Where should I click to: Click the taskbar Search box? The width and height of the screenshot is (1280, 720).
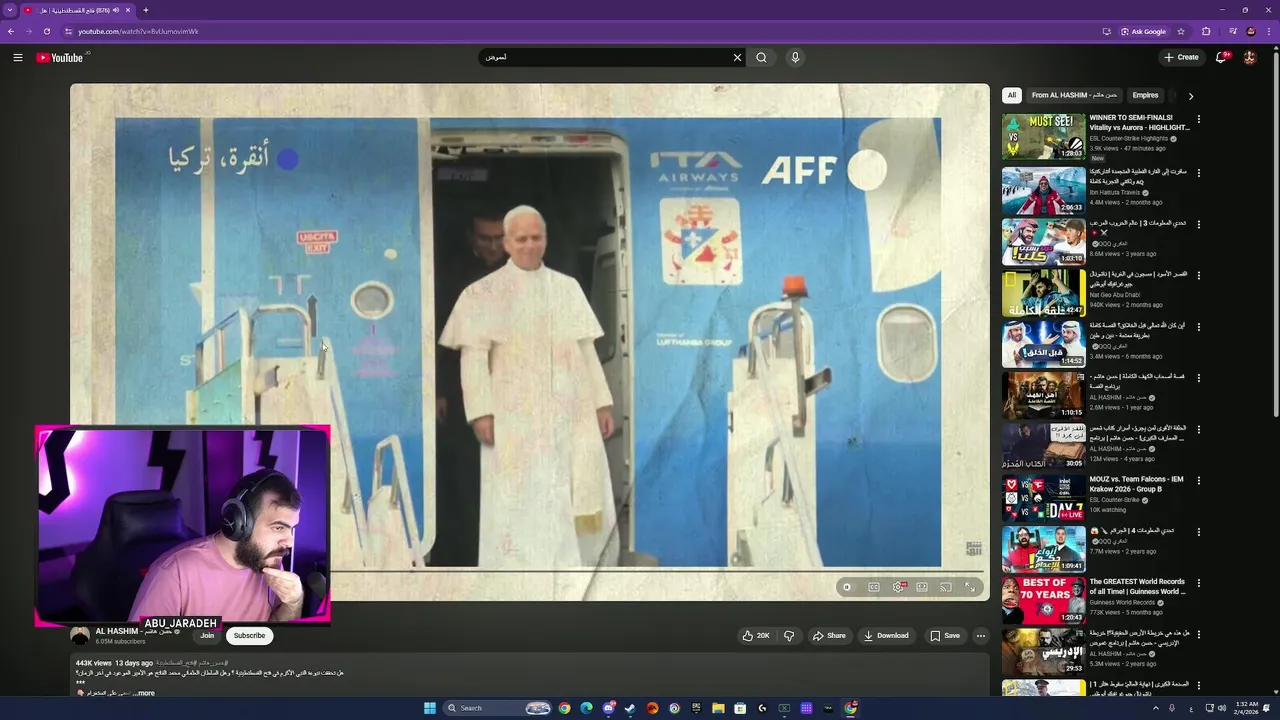click(x=498, y=708)
